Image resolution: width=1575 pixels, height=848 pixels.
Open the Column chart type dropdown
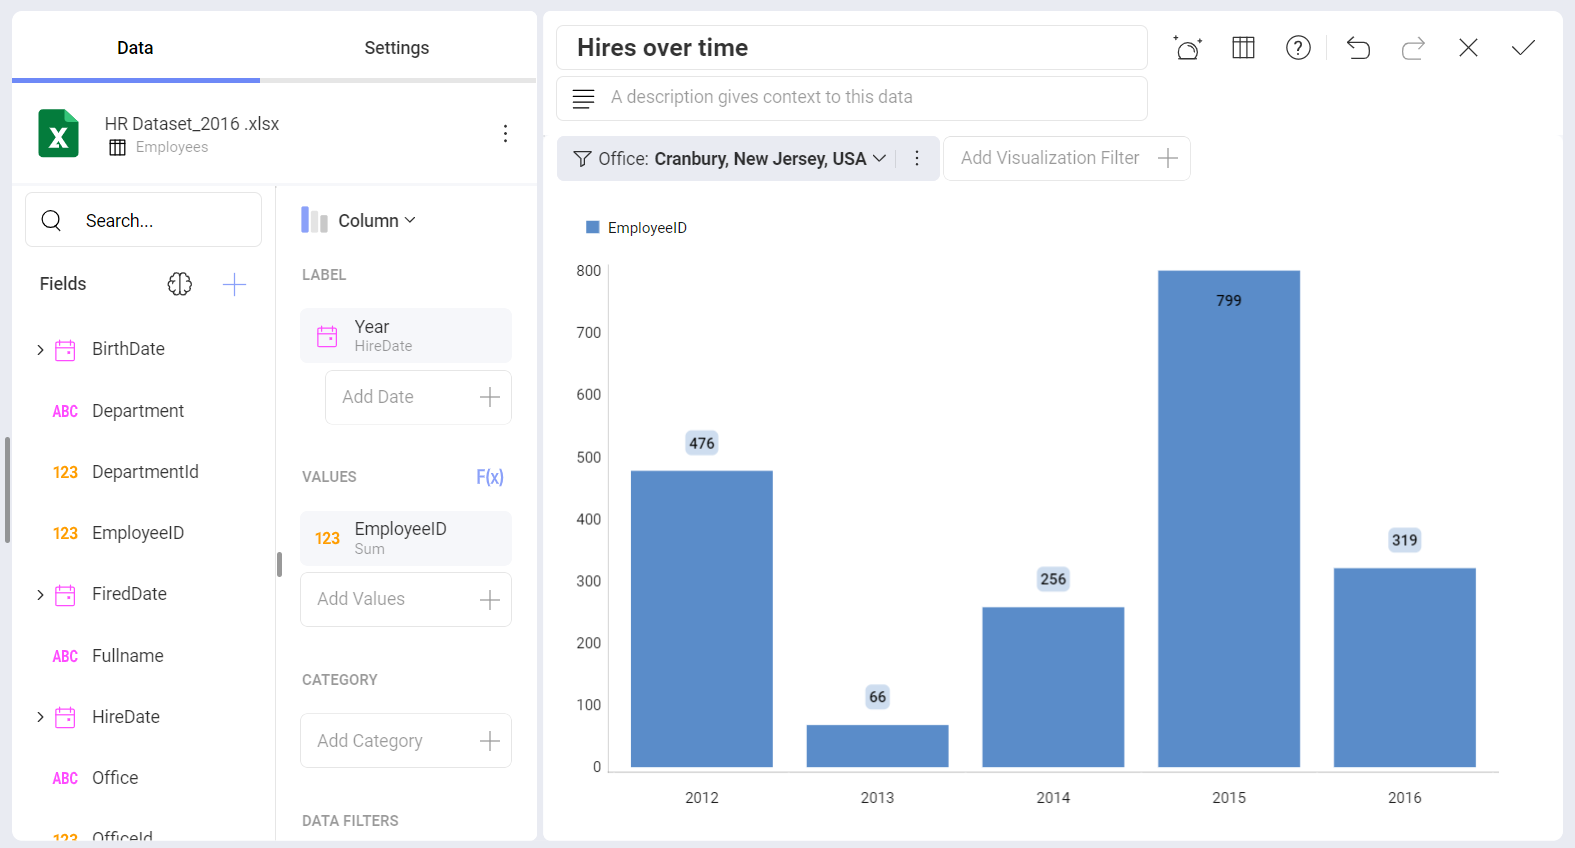(x=359, y=221)
